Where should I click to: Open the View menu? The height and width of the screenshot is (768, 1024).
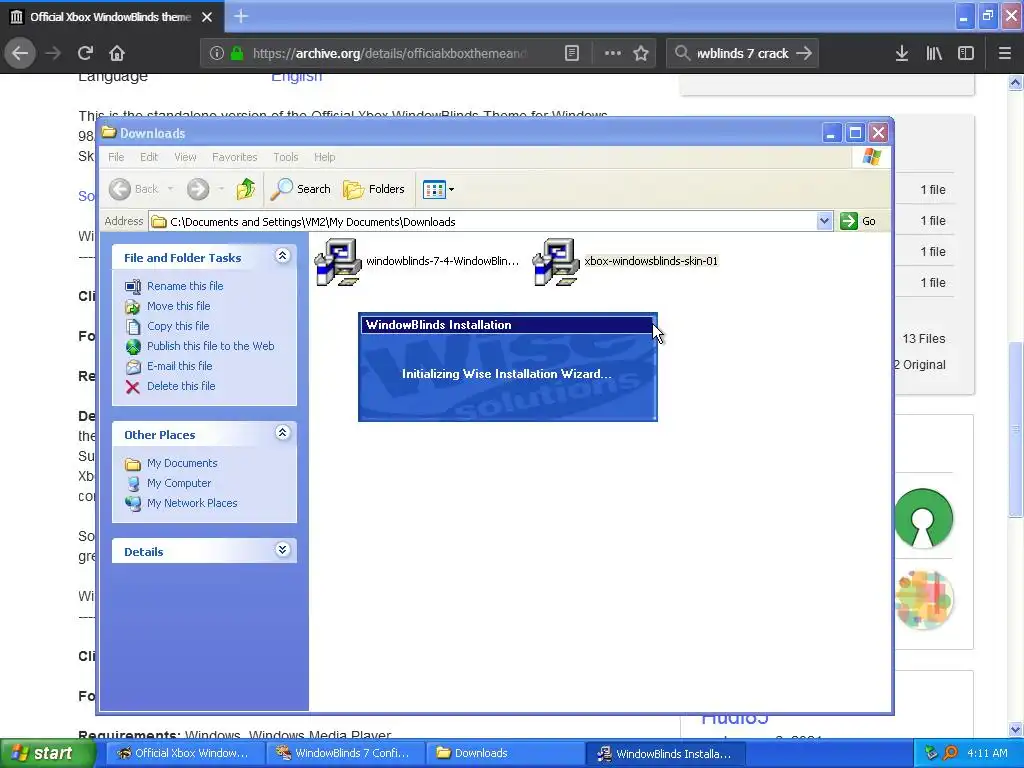click(x=185, y=157)
